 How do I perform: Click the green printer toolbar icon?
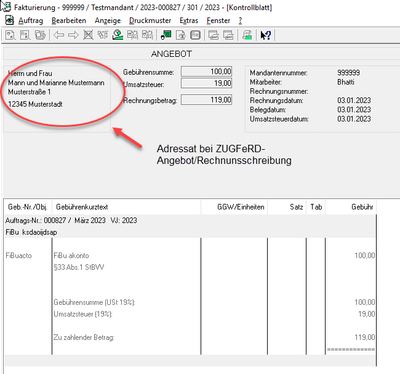[247, 35]
